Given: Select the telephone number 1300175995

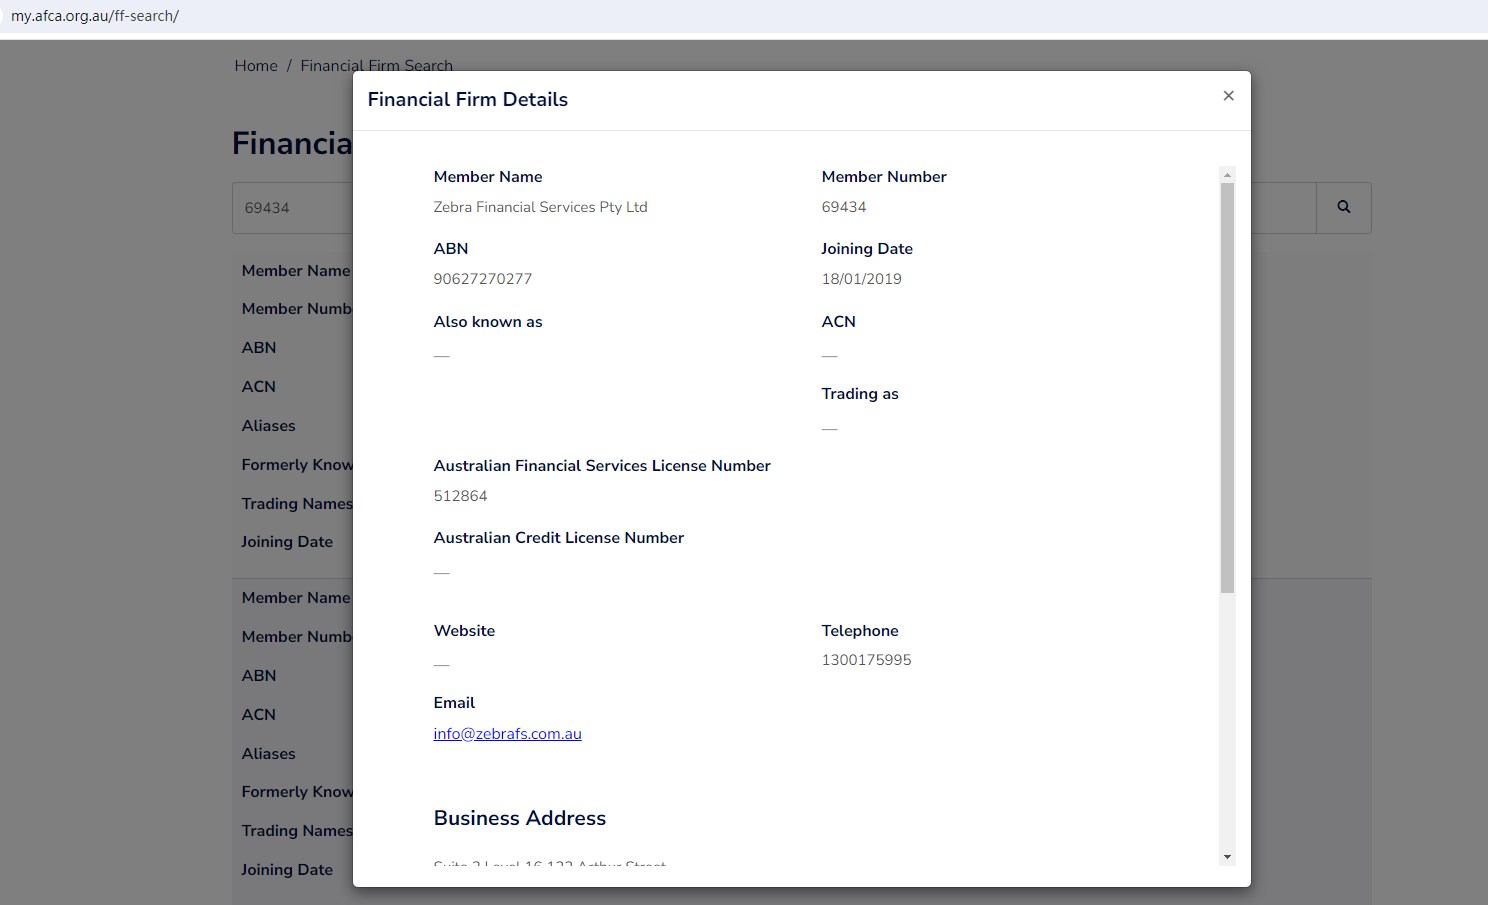Looking at the screenshot, I should point(866,660).
